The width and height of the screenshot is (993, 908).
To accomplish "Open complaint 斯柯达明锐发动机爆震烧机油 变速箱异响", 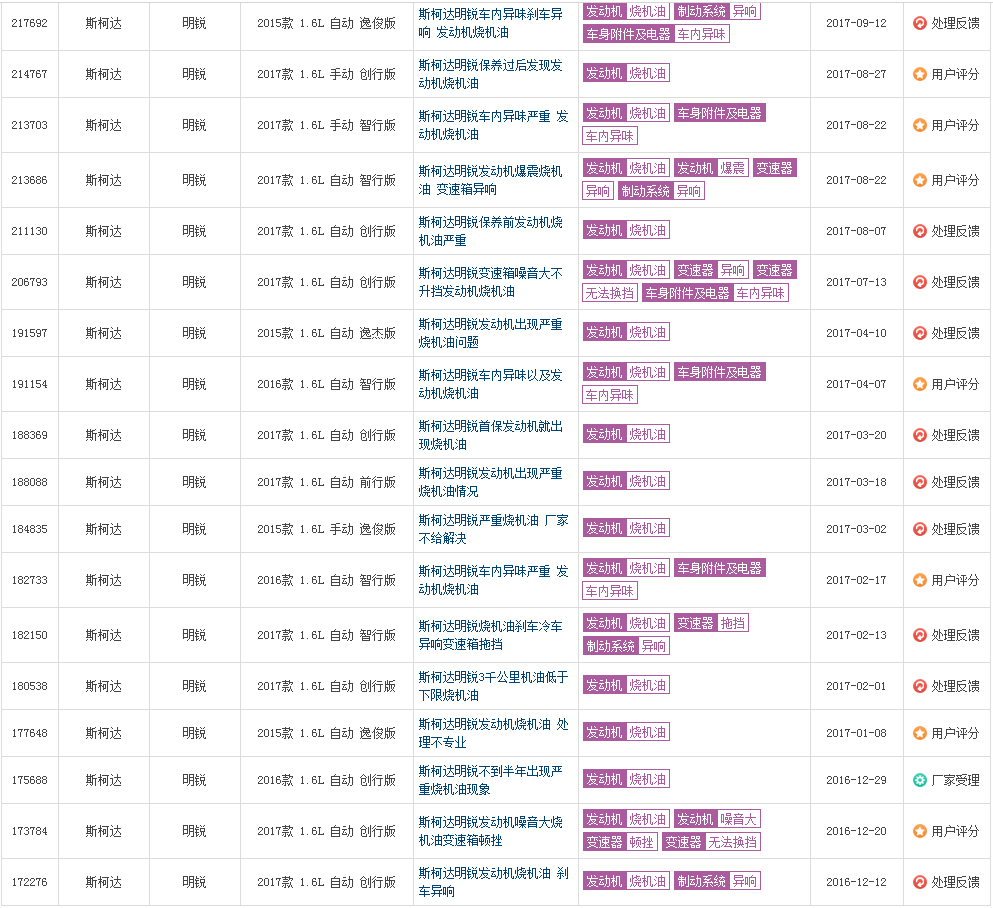I will (490, 180).
